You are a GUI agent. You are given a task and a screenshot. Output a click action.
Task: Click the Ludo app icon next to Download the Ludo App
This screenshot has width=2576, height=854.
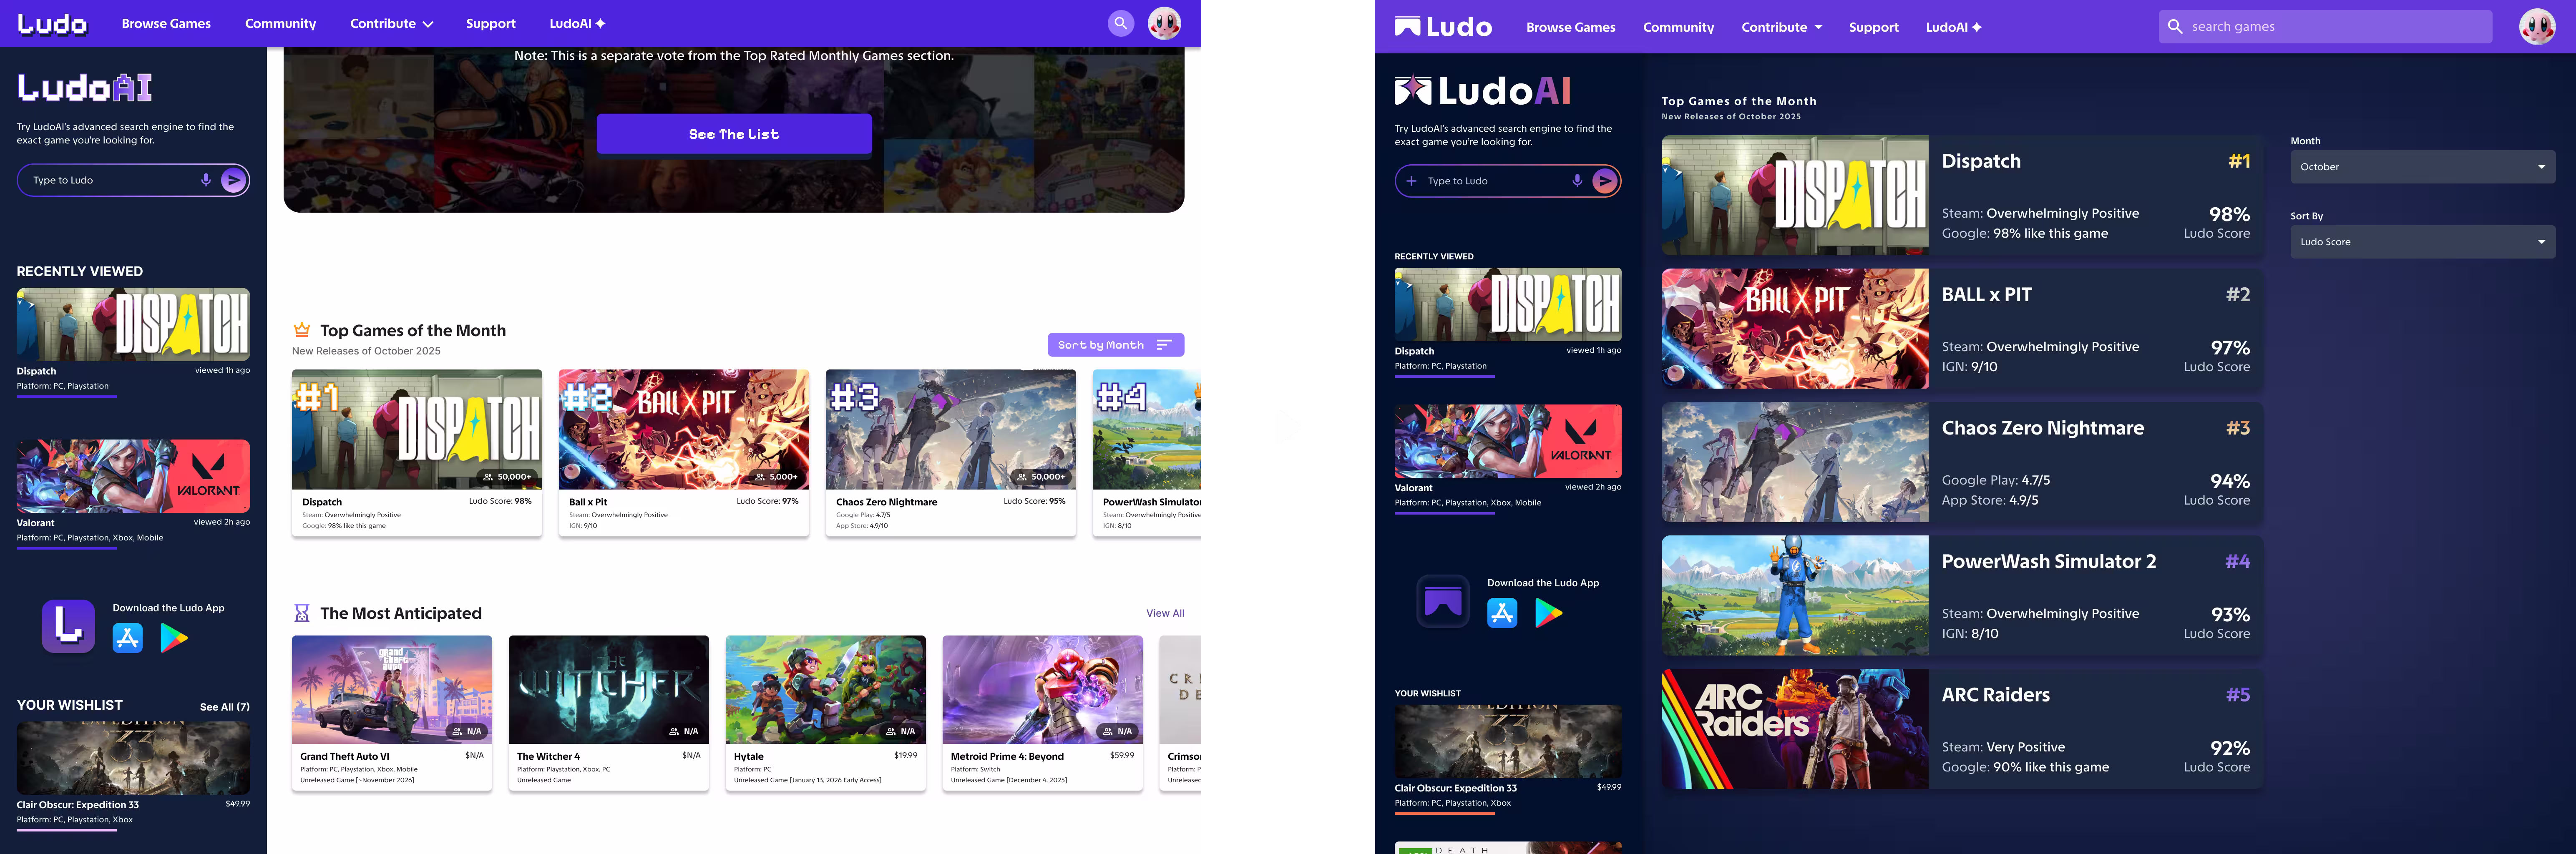(x=67, y=628)
